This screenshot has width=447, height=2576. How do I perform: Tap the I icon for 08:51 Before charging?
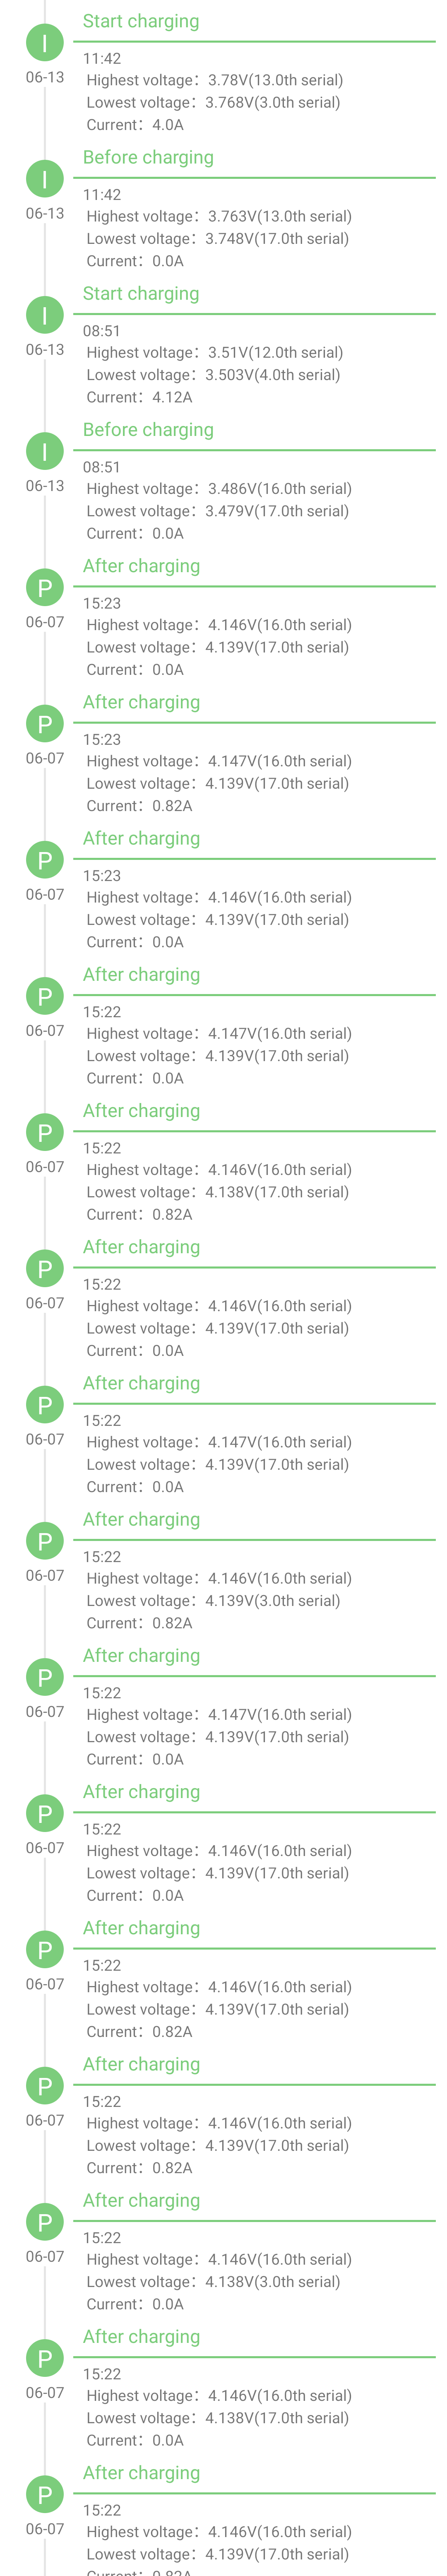[x=44, y=451]
